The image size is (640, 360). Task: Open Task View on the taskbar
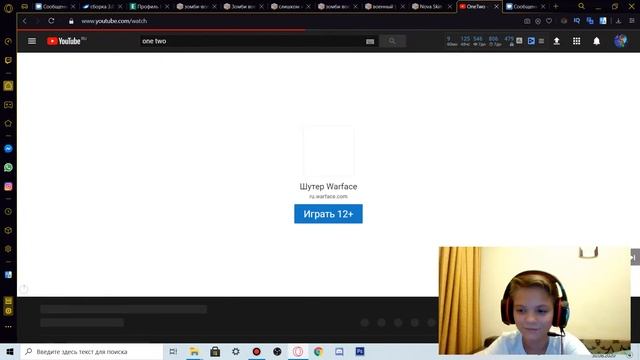(x=173, y=351)
